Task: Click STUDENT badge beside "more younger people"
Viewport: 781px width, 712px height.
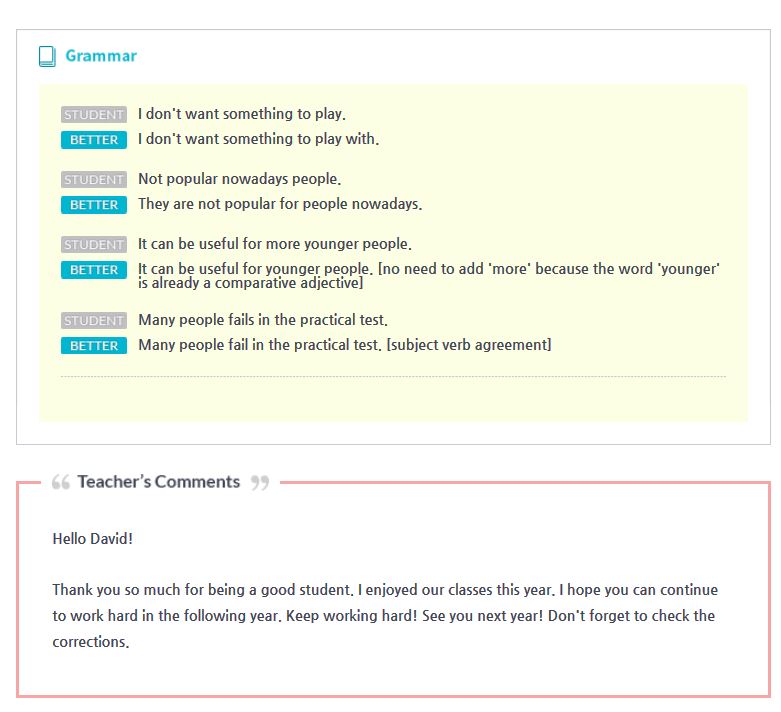Action: click(94, 245)
